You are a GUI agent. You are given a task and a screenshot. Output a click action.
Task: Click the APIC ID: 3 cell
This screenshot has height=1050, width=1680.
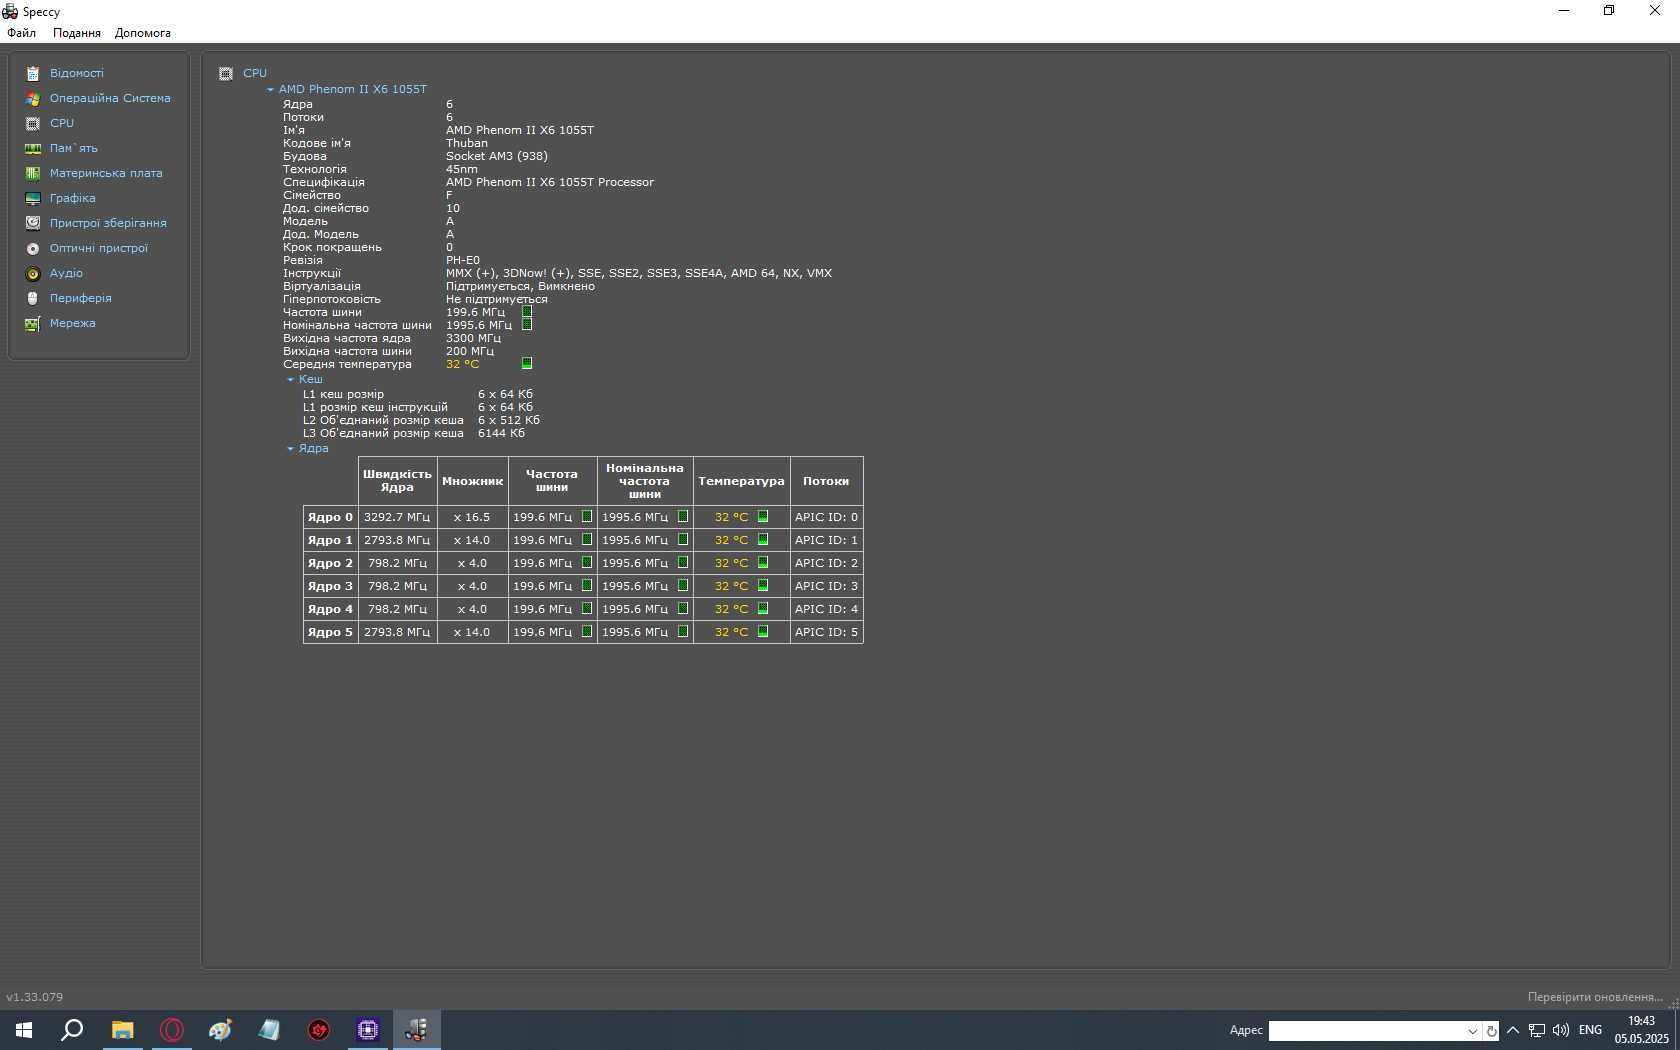click(826, 586)
